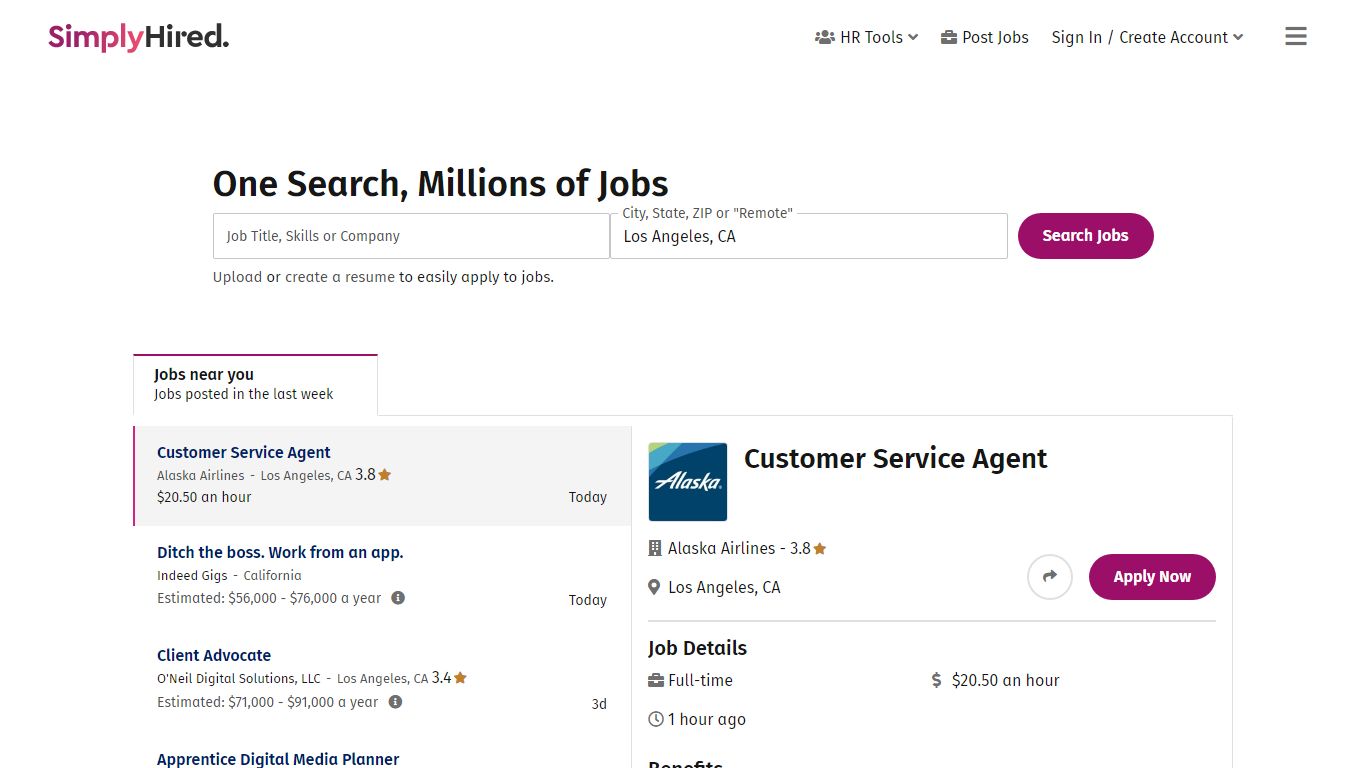
Task: Select the Jobs near you tab
Action: pyautogui.click(x=255, y=384)
